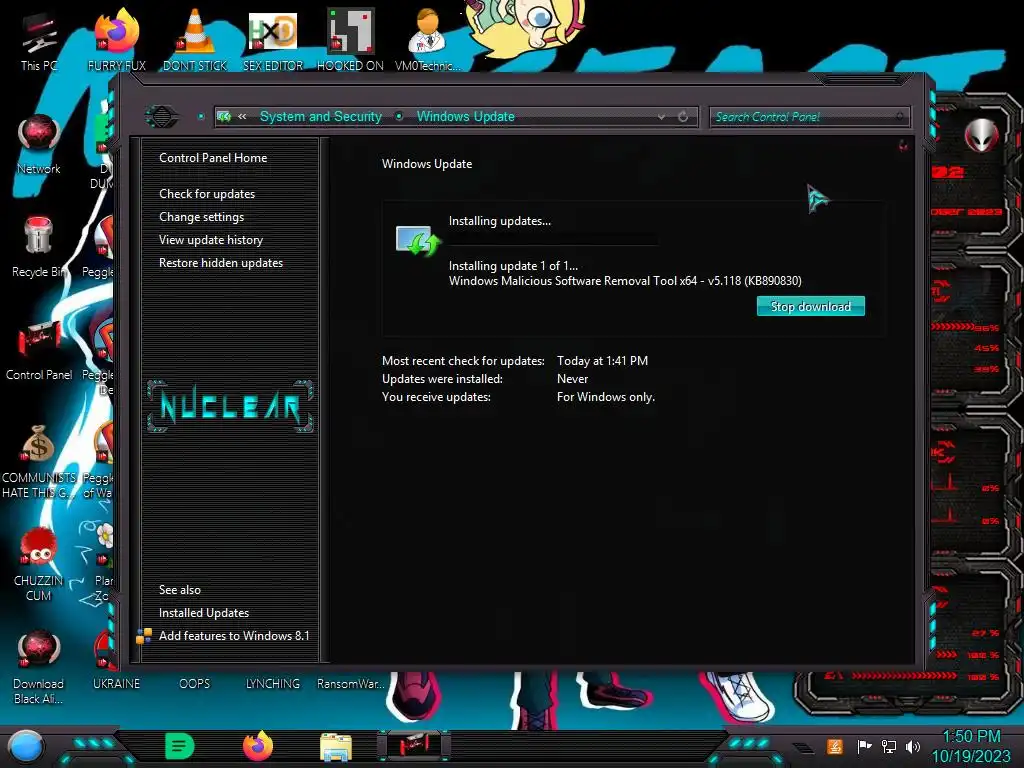This screenshot has width=1024, height=768.
Task: Click the Java tray icon
Action: [835, 746]
